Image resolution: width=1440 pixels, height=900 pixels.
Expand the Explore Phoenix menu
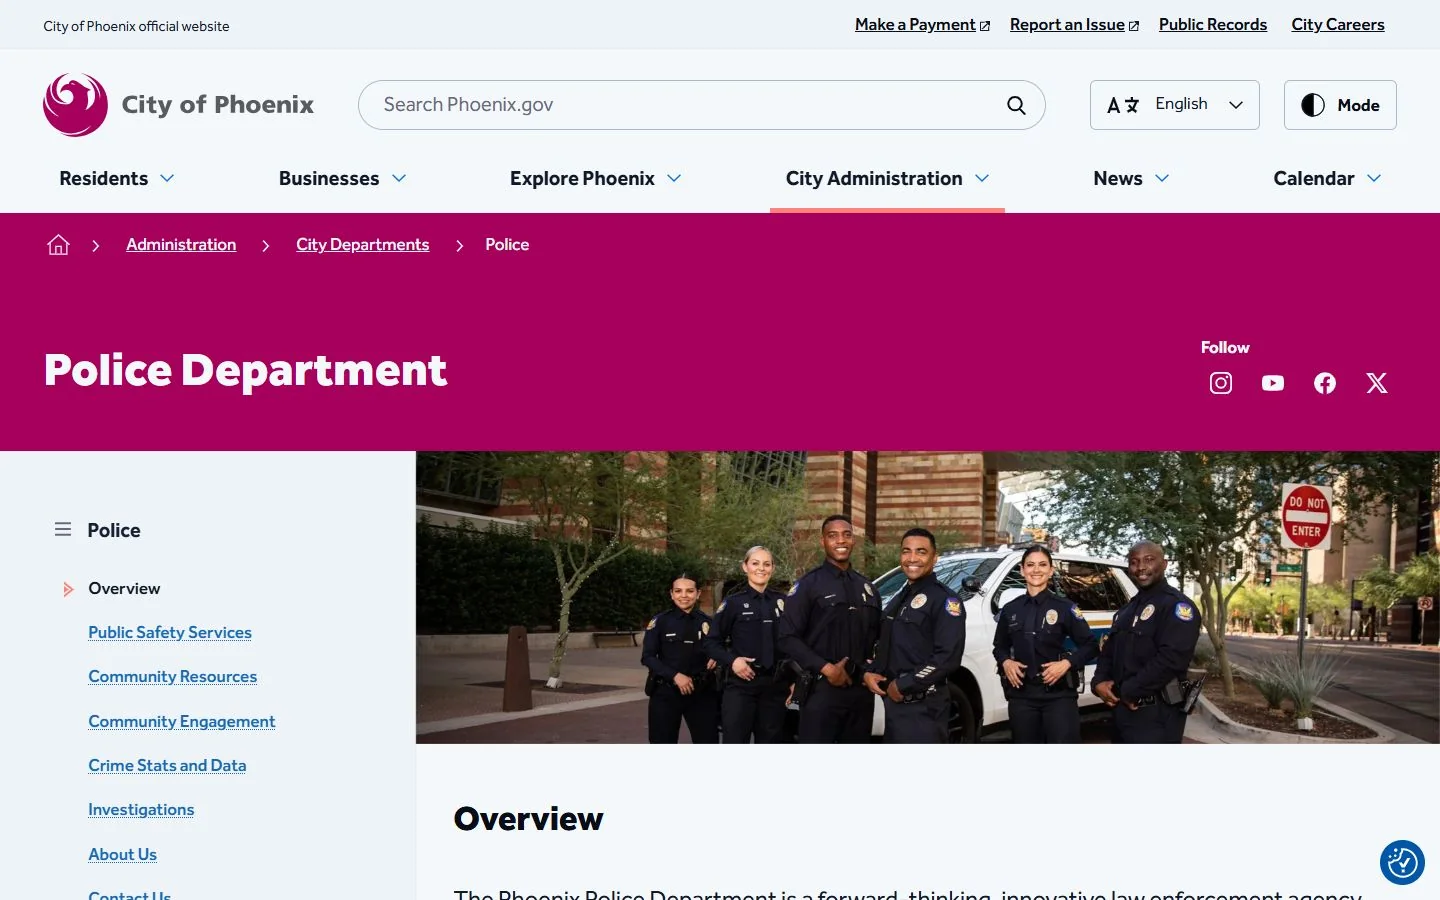pos(596,178)
